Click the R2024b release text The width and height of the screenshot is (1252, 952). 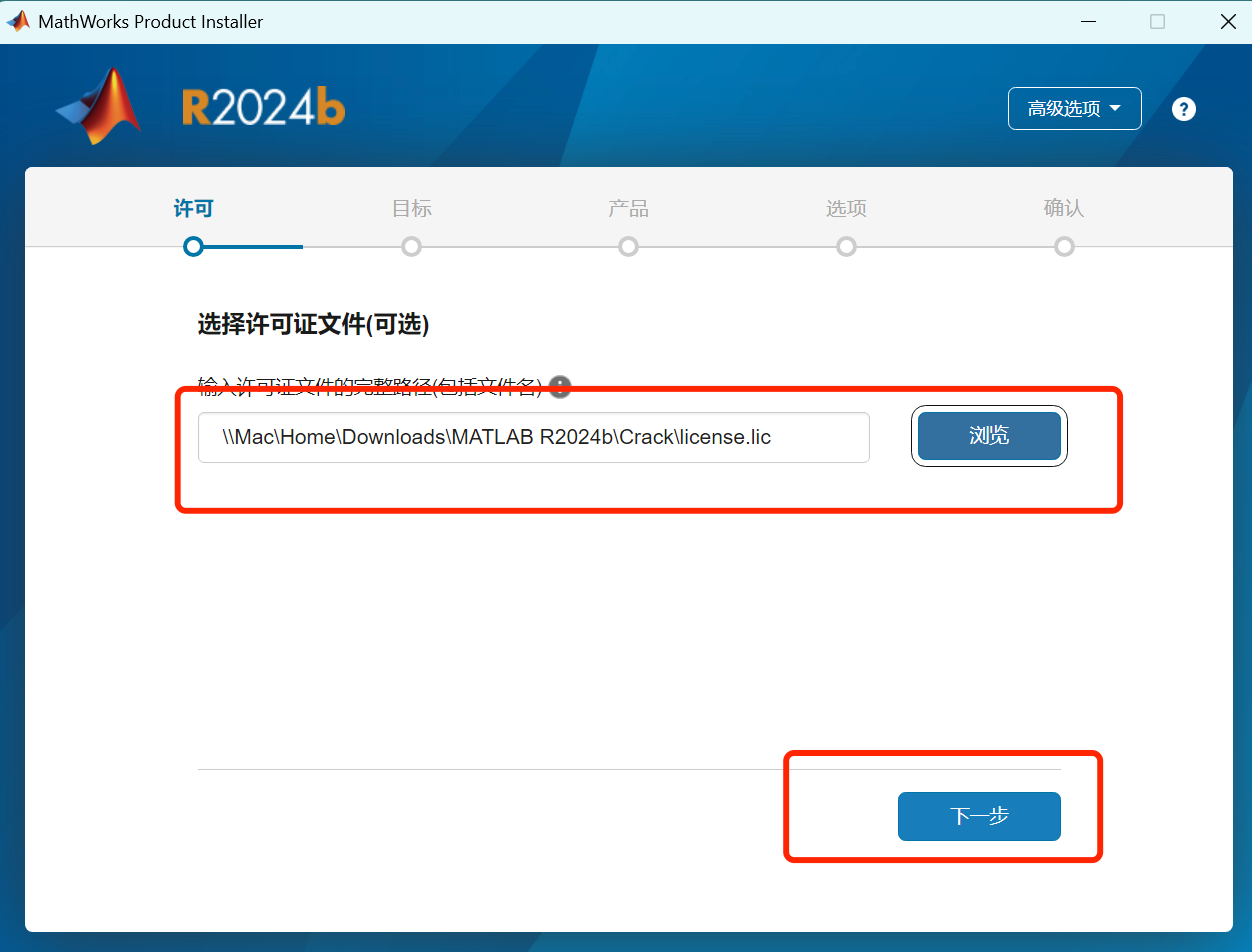coord(264,107)
